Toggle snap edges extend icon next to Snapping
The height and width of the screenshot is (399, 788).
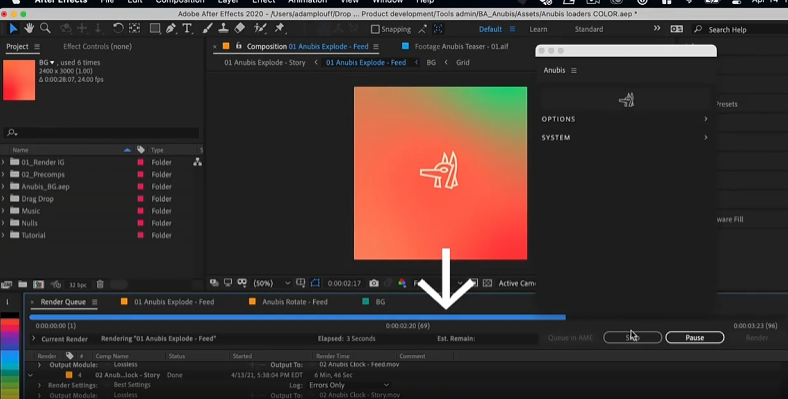tap(423, 29)
